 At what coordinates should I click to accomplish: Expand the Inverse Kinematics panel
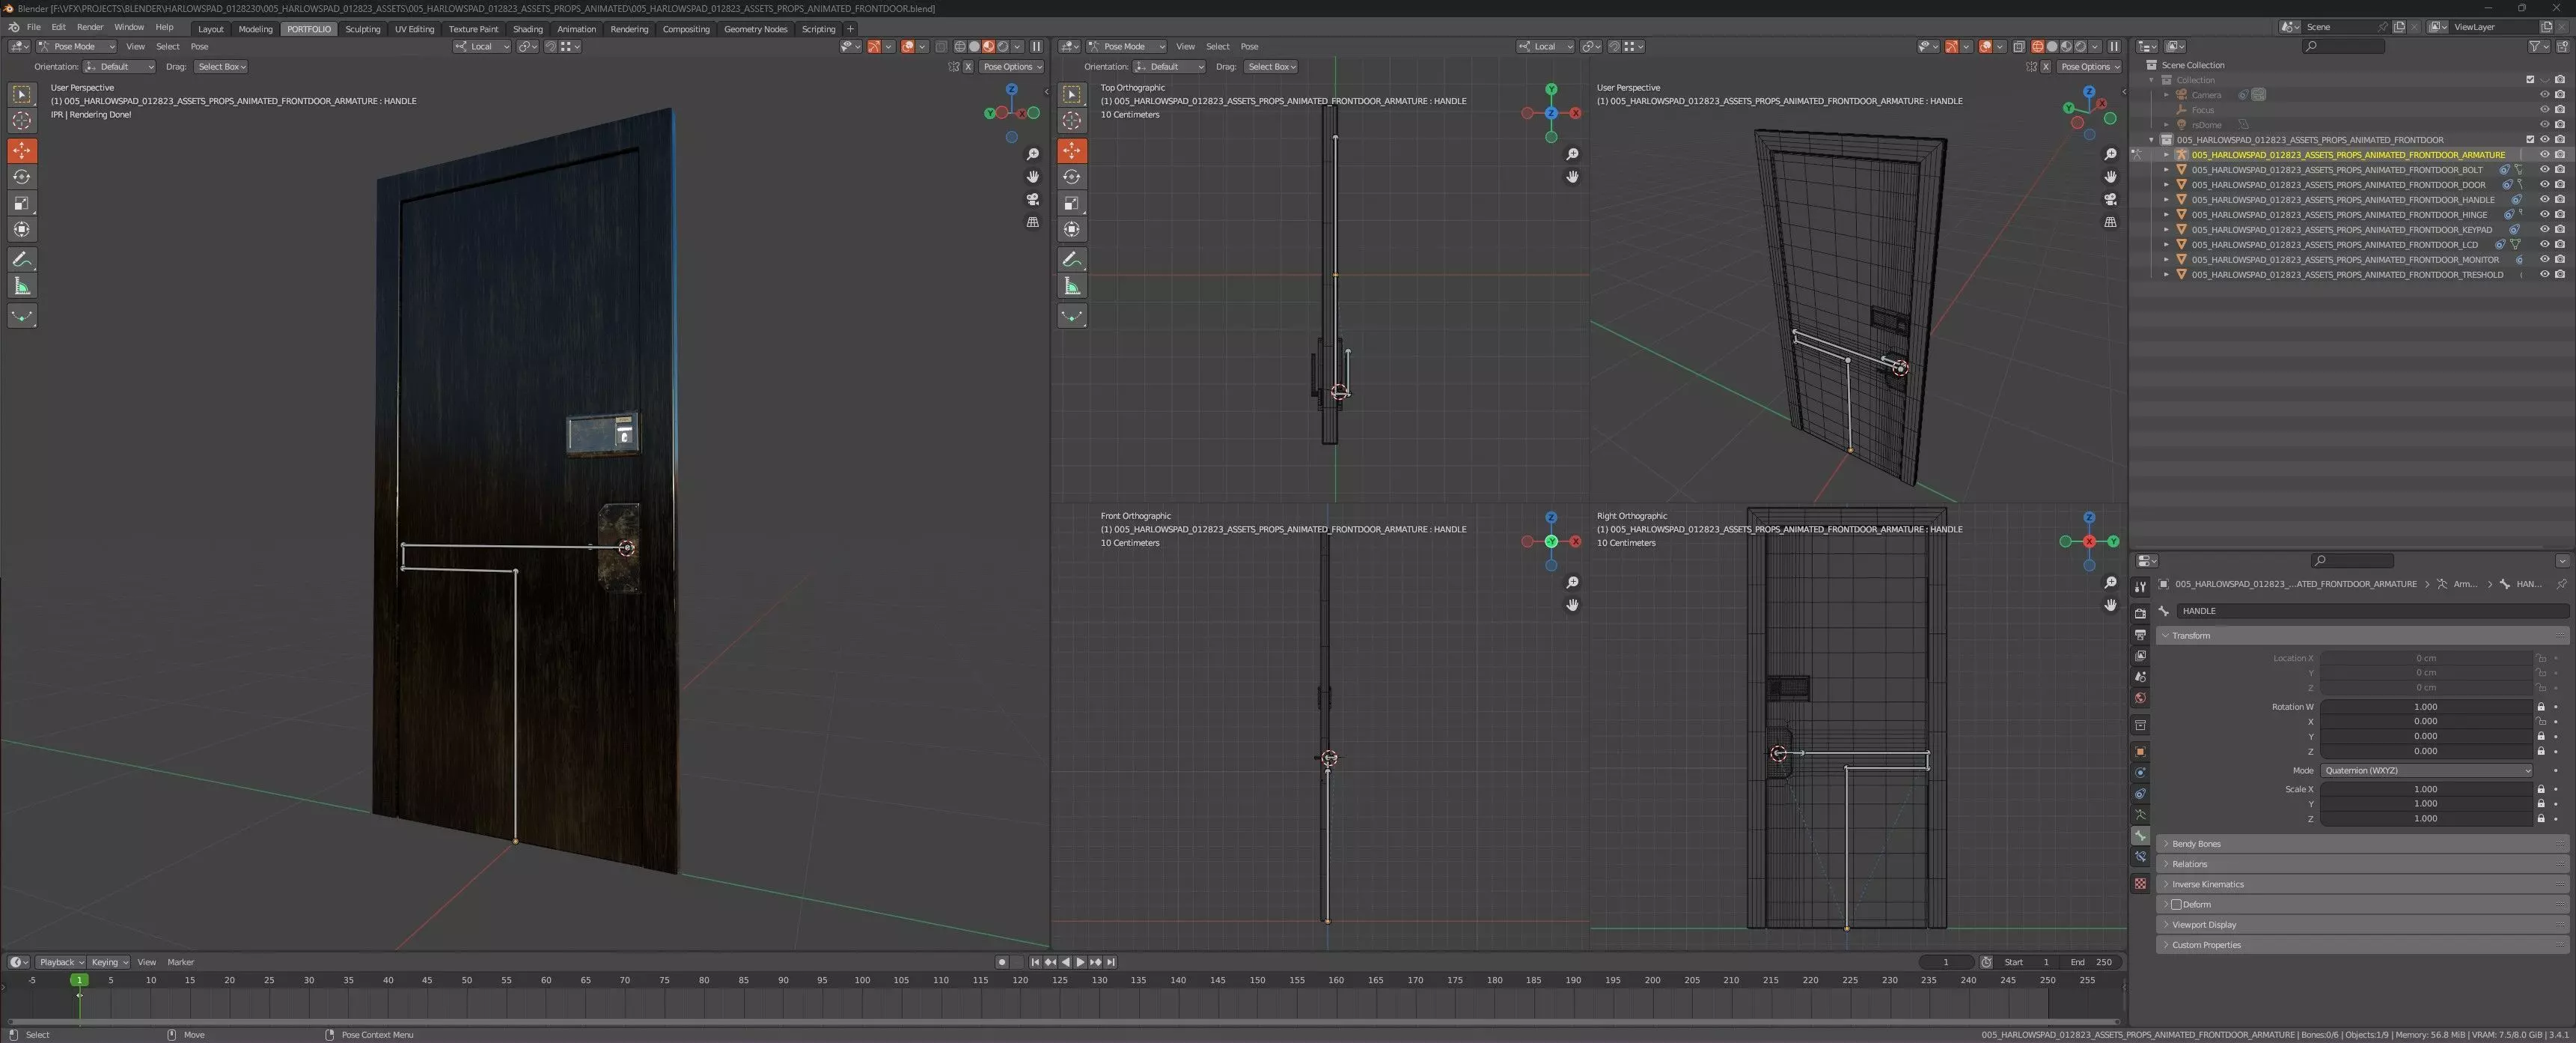2208,884
